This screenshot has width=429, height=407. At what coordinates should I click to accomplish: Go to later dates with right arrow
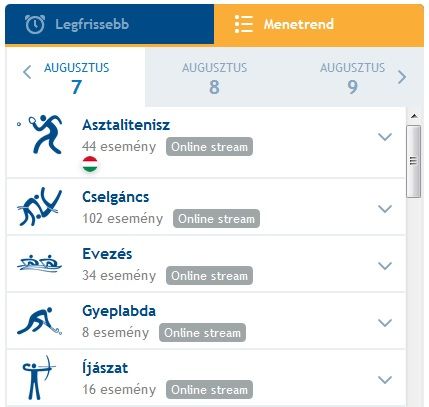coord(402,77)
